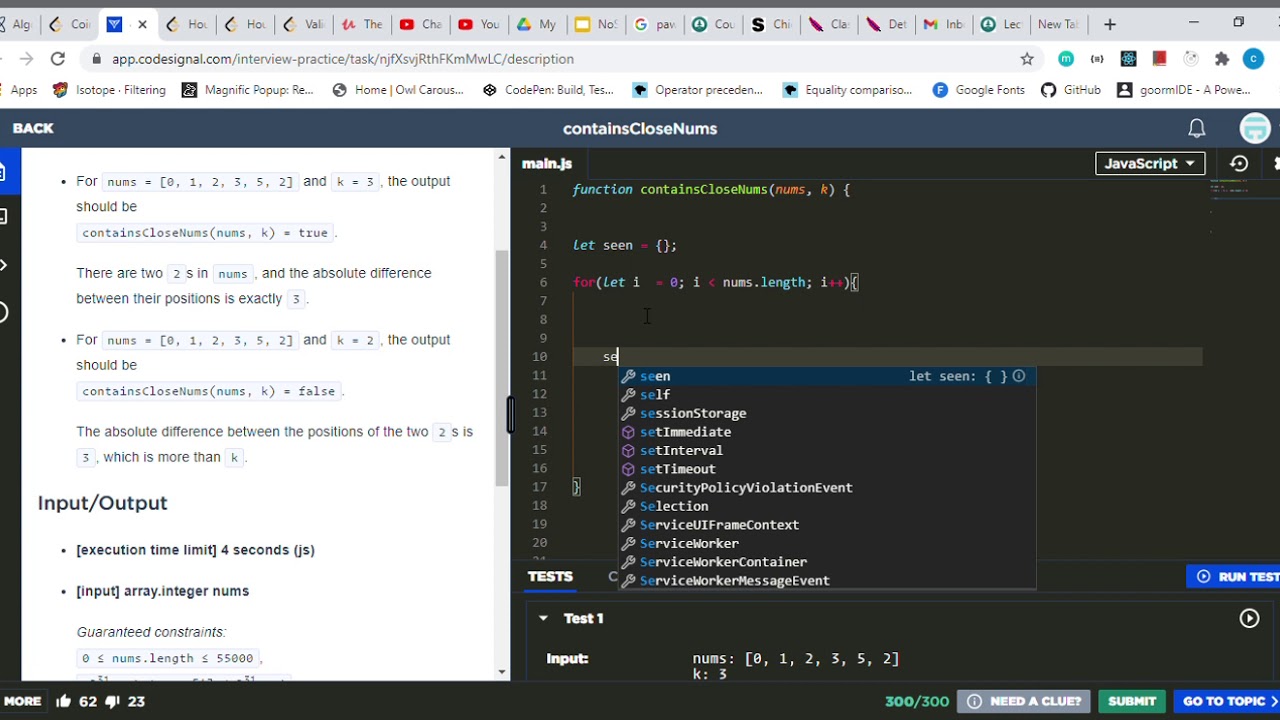Screen dimensions: 1280x720
Task: Open the Isotope · Filtering bookmark
Action: [109, 90]
